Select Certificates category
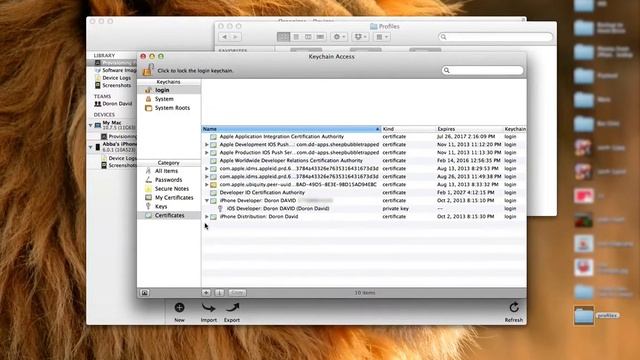640x360 pixels. point(169,216)
